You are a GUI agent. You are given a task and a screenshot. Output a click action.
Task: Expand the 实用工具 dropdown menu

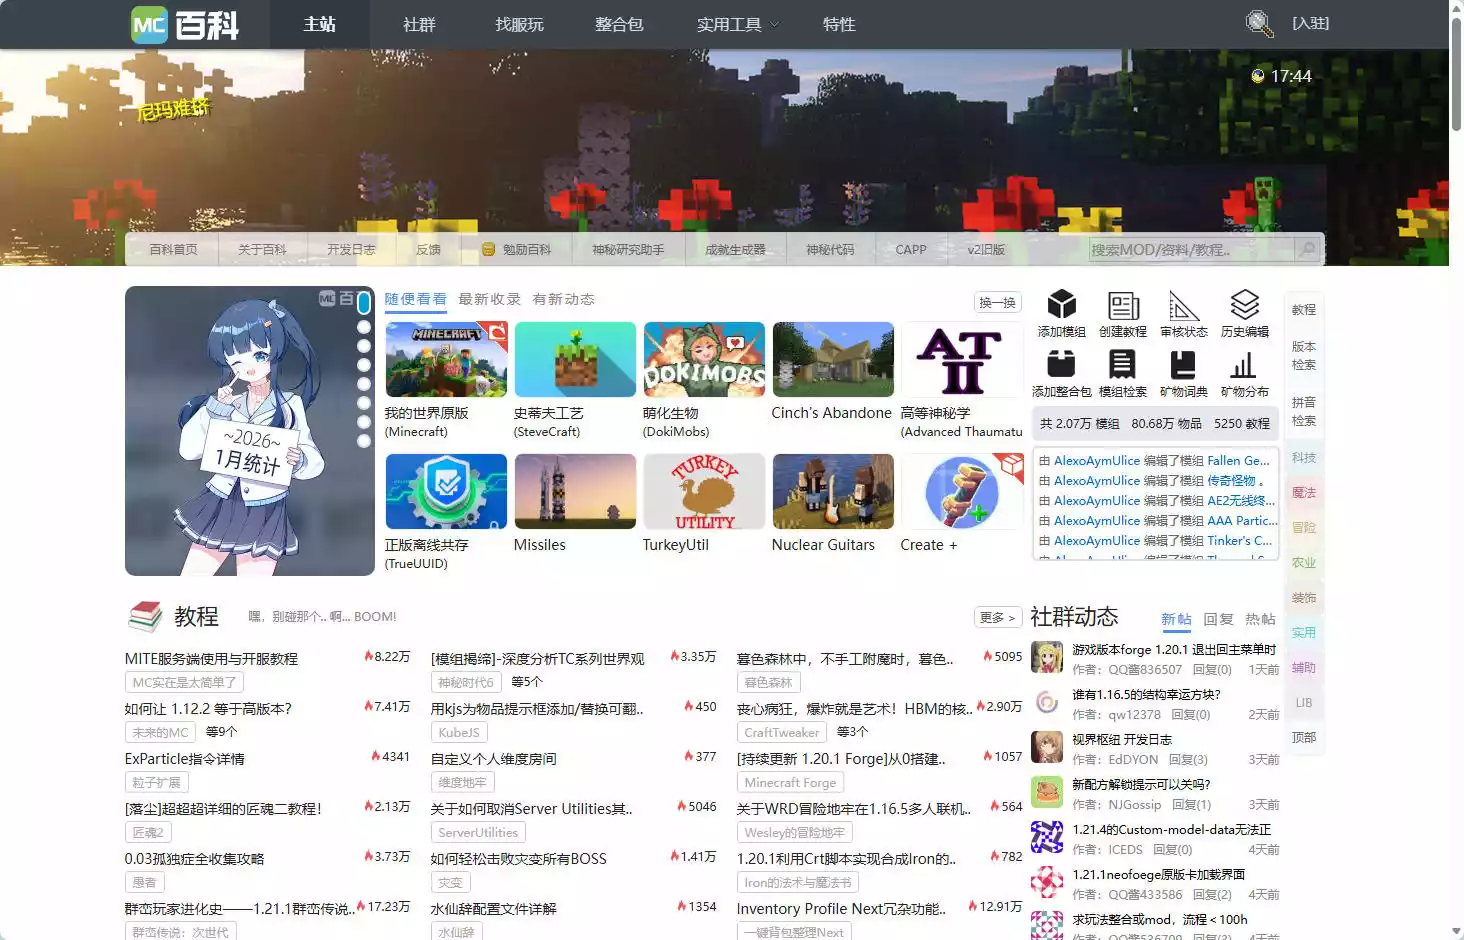click(738, 24)
